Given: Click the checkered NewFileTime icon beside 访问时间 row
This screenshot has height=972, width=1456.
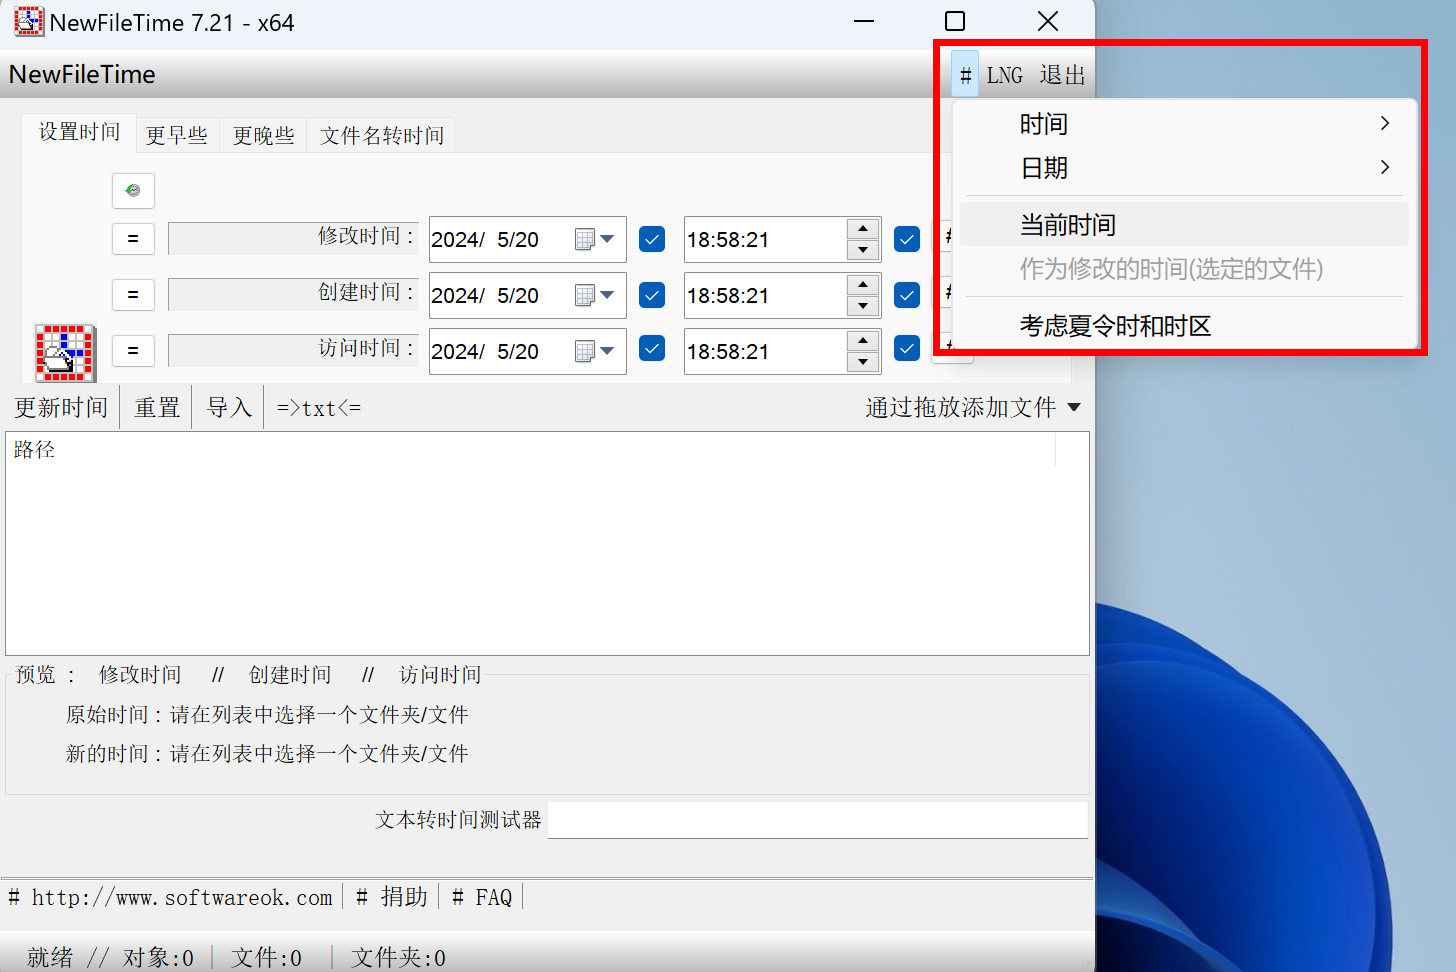Looking at the screenshot, I should pyautogui.click(x=64, y=352).
